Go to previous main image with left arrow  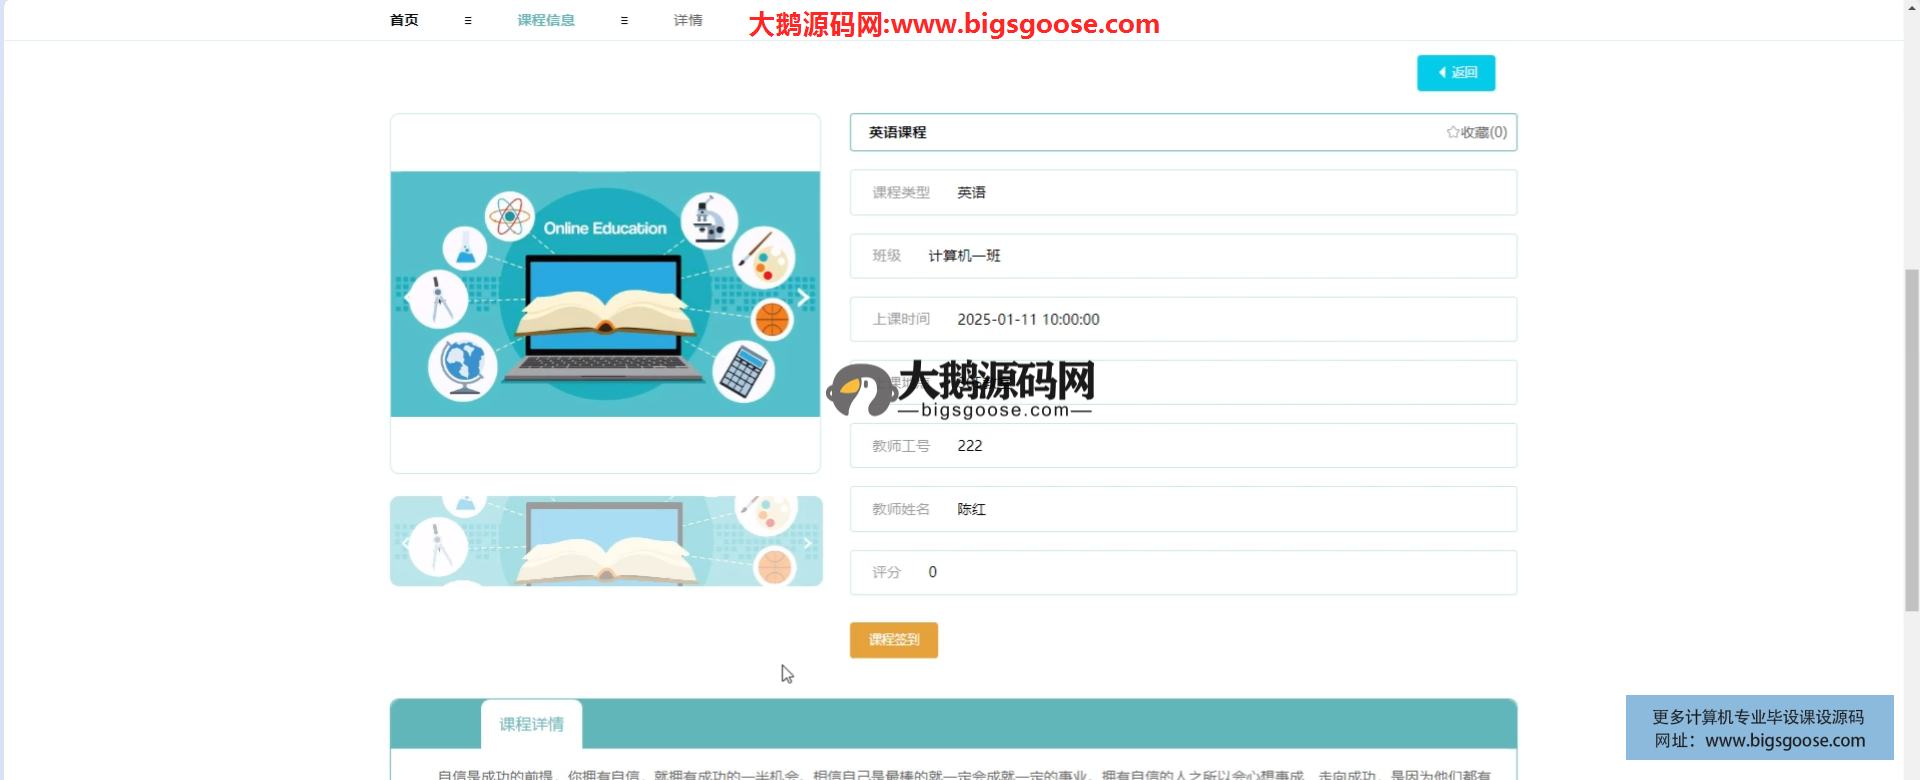click(x=407, y=298)
